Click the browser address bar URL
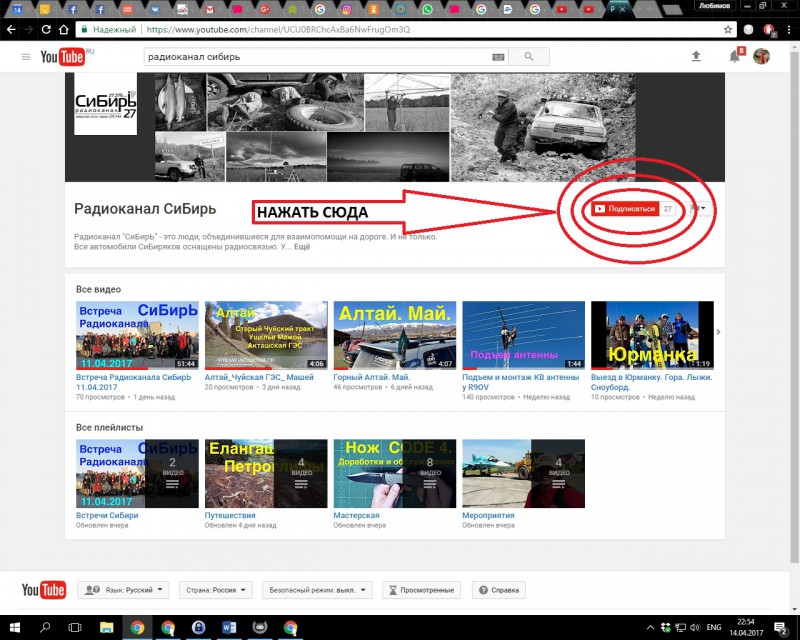800x640 pixels. 278,30
